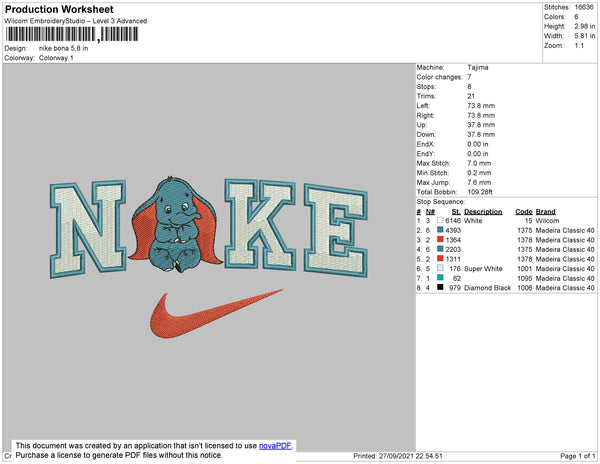The height and width of the screenshot is (464, 600).
Task: Click the 'Left:' label
Action: [x=423, y=106]
